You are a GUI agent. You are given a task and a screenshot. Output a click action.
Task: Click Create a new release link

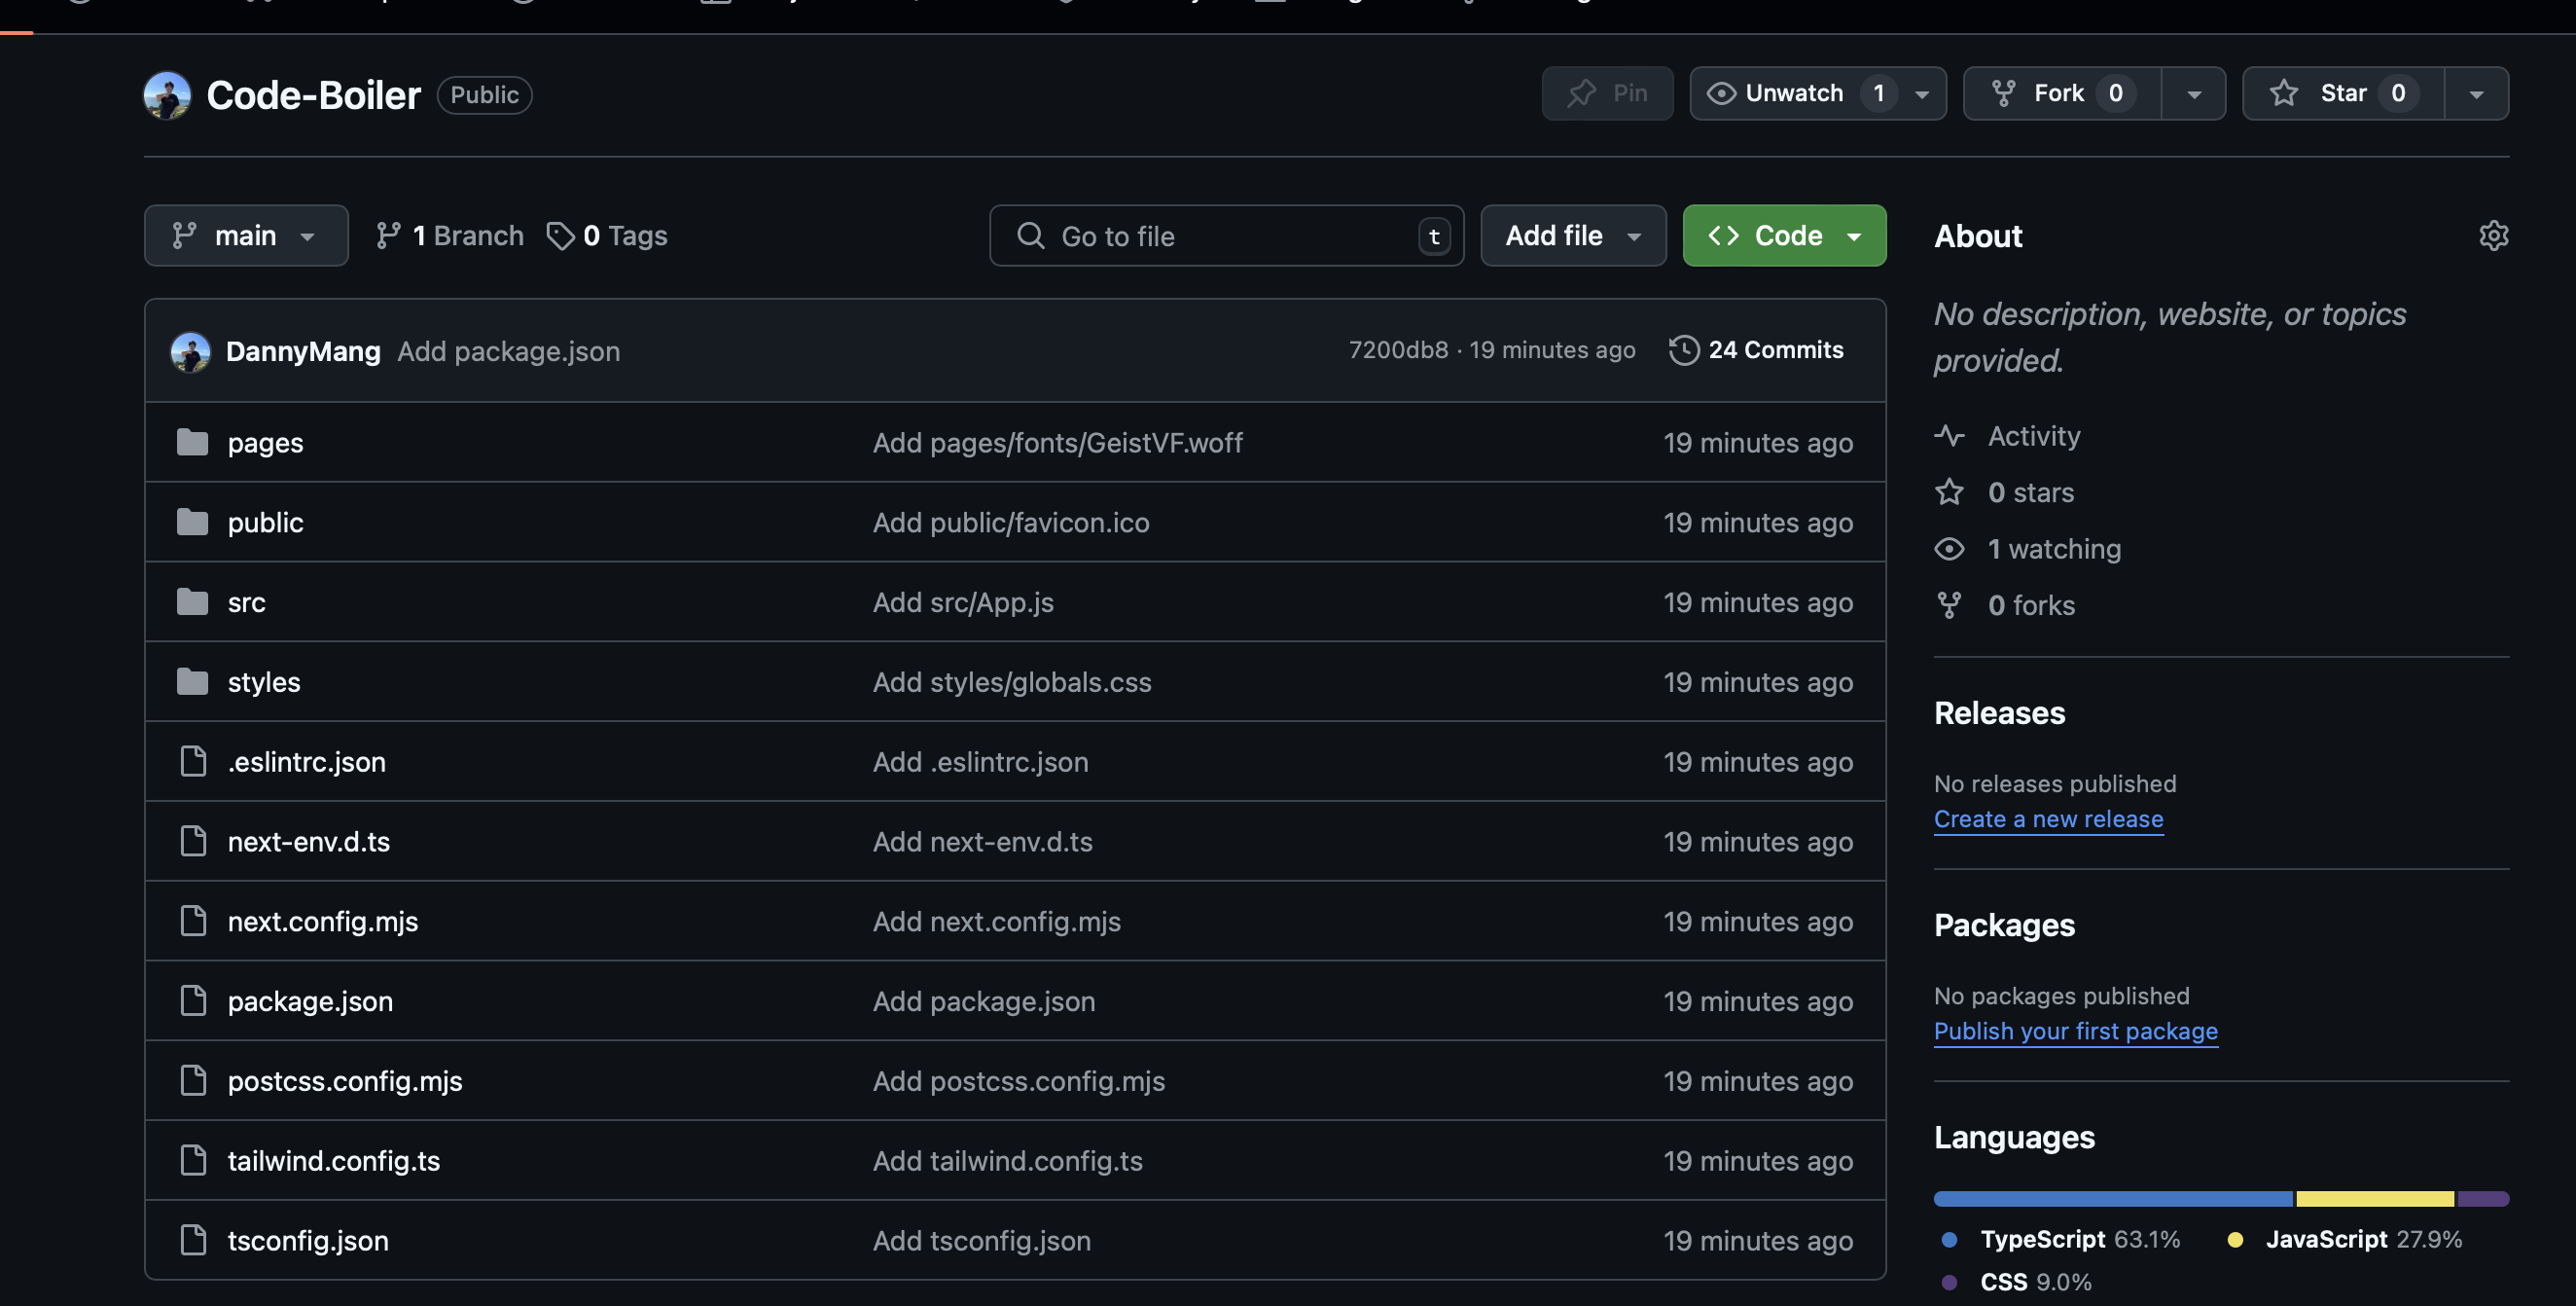pyautogui.click(x=2048, y=819)
